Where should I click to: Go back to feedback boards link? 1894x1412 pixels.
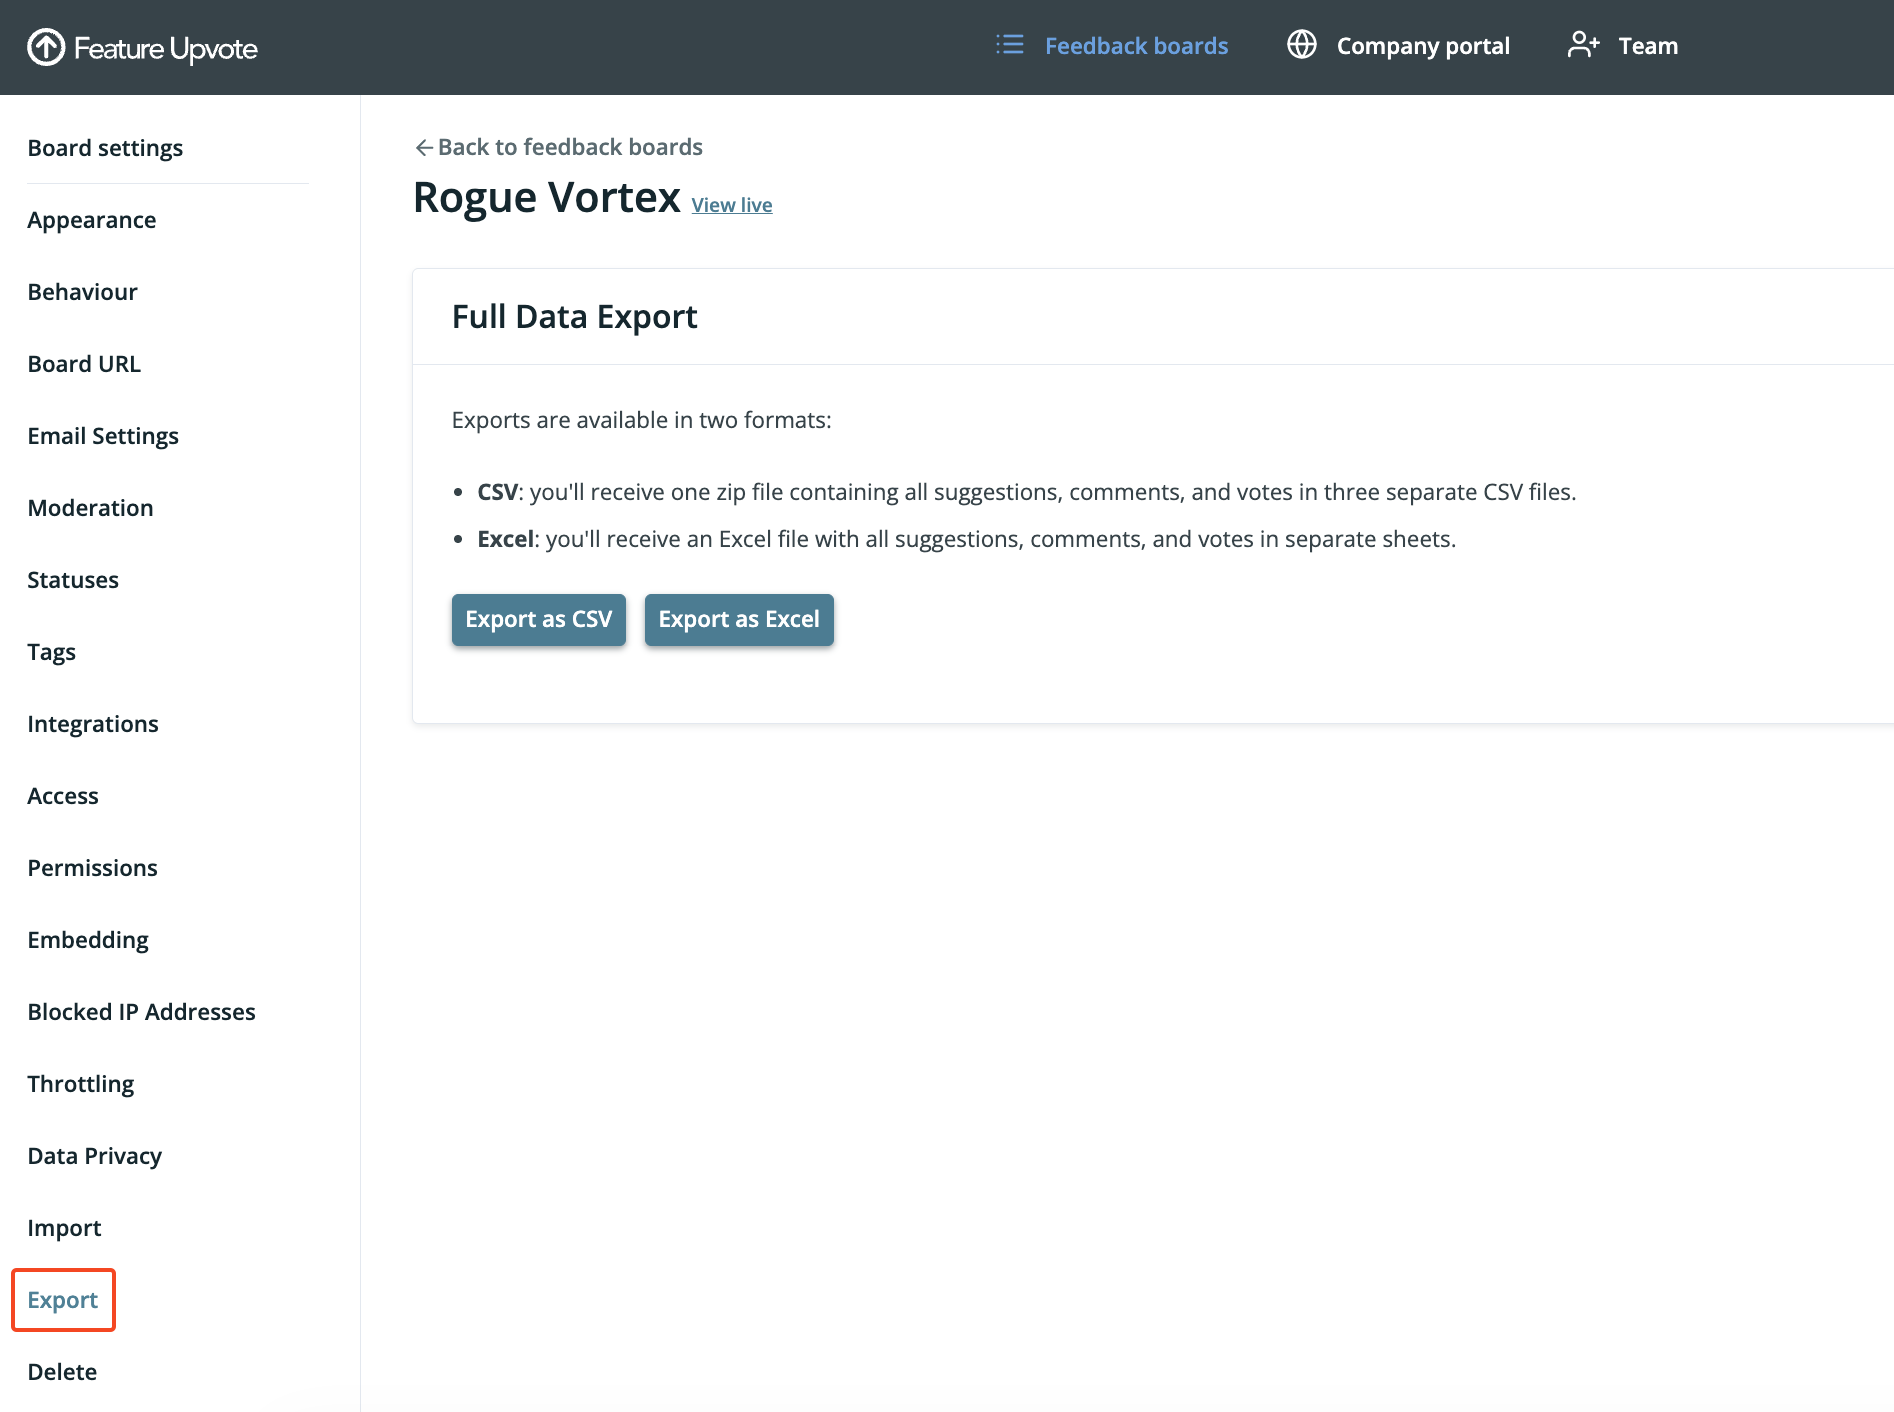click(x=559, y=147)
